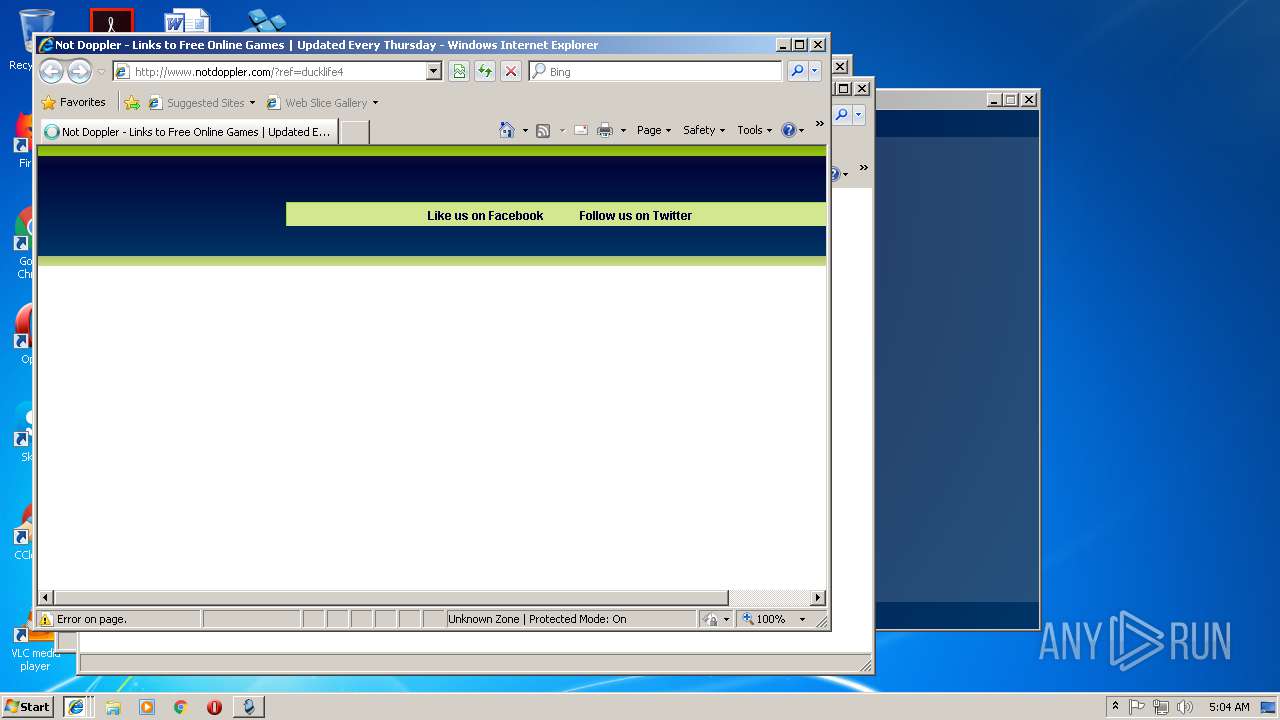Toggle the Compatibility View icon

pos(459,71)
